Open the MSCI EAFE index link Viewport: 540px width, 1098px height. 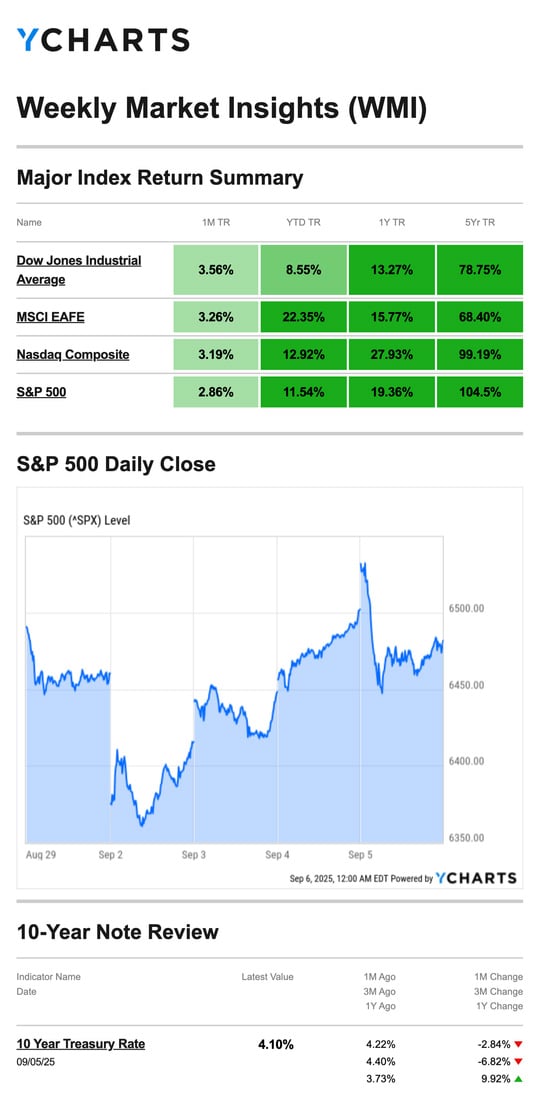click(50, 317)
